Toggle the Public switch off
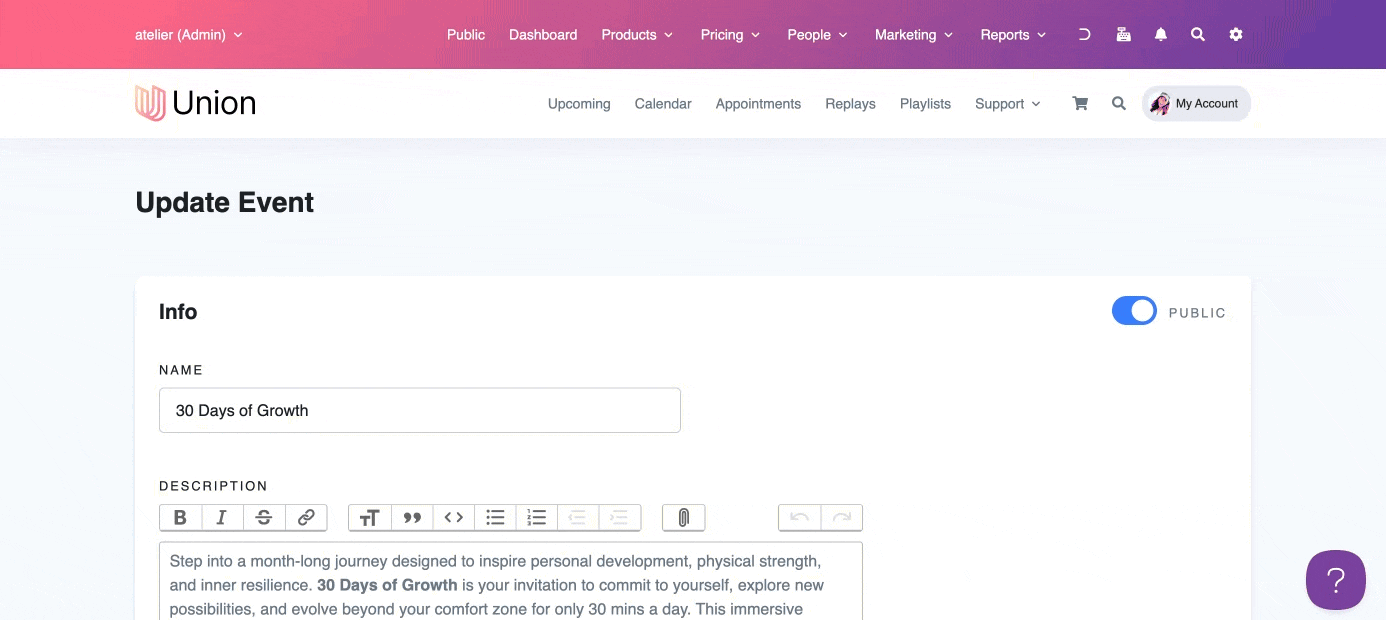Viewport: 1386px width, 620px height. pos(1134,312)
